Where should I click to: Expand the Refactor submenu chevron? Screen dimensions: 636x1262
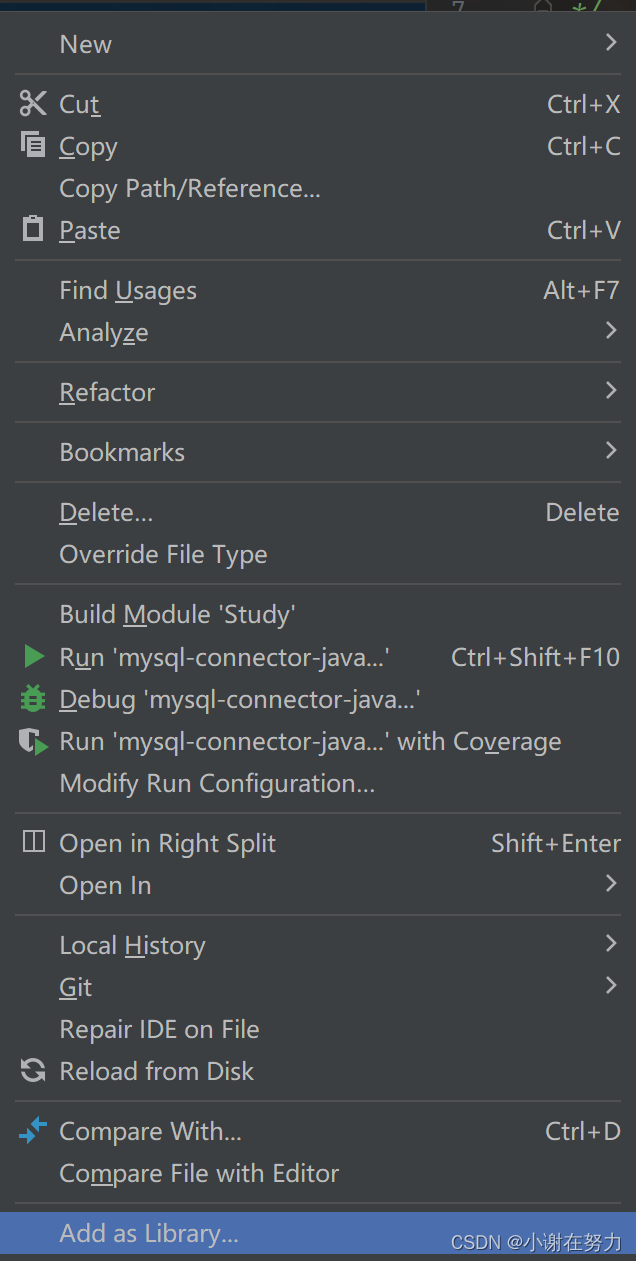(x=611, y=390)
